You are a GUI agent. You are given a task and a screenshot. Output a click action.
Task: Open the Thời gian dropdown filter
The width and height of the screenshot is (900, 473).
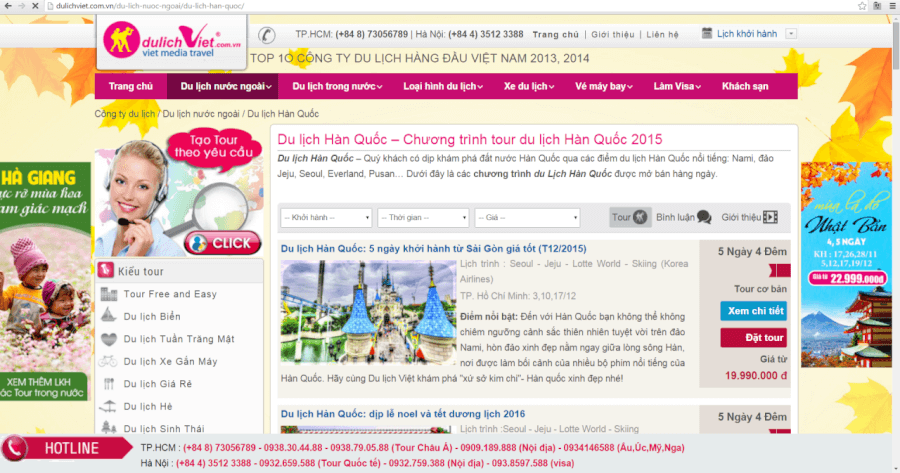[423, 217]
